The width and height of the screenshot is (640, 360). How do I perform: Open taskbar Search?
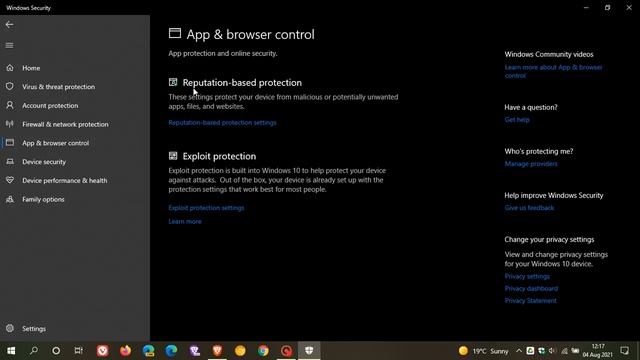(x=34, y=351)
